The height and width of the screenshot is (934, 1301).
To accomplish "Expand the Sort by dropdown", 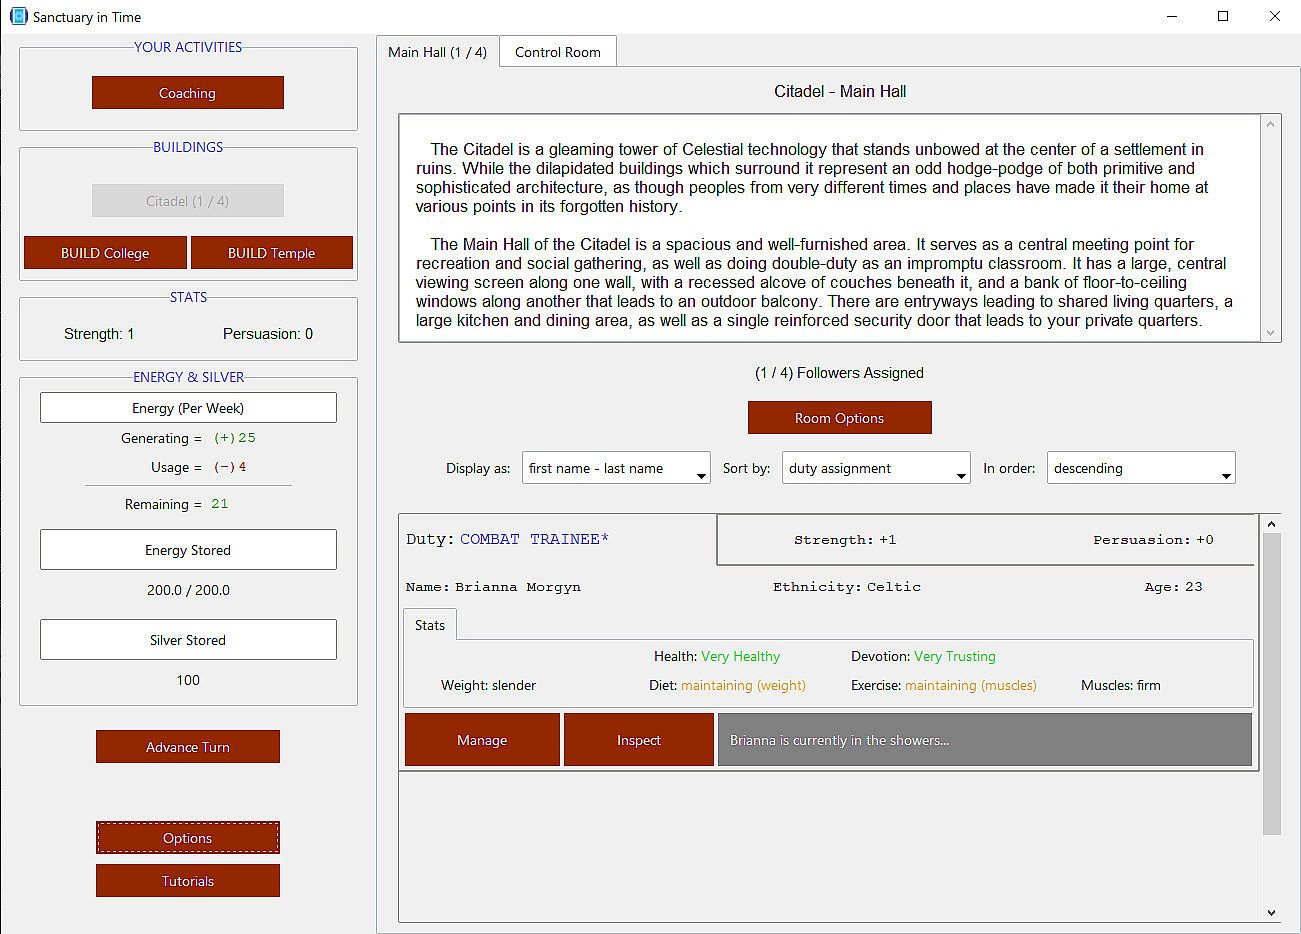I will [876, 468].
